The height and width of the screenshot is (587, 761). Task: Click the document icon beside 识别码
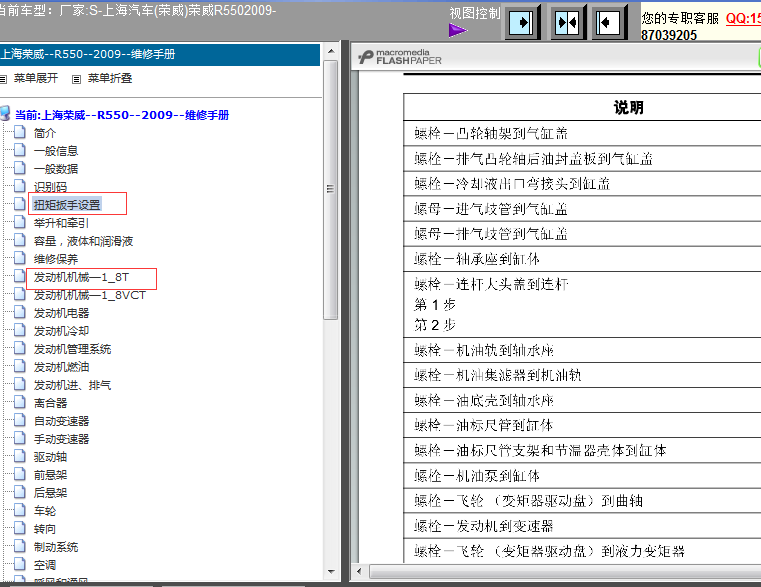pyautogui.click(x=20, y=186)
